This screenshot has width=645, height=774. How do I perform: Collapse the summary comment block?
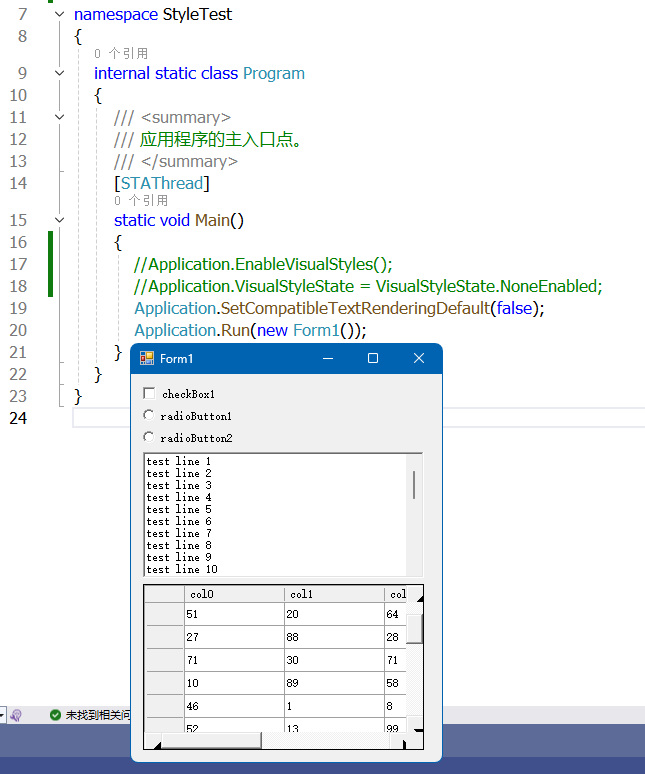[59, 117]
